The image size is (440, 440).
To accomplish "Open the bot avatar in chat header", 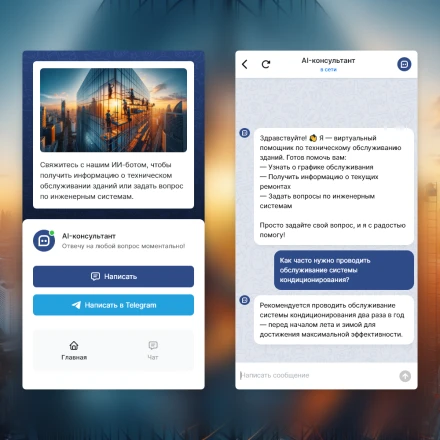I will [404, 64].
